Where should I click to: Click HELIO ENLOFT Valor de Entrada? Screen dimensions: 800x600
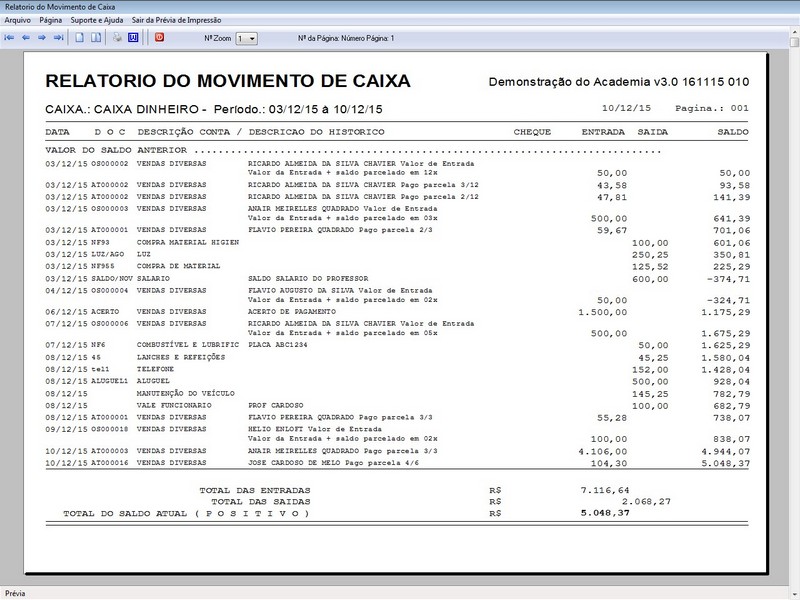[315, 429]
